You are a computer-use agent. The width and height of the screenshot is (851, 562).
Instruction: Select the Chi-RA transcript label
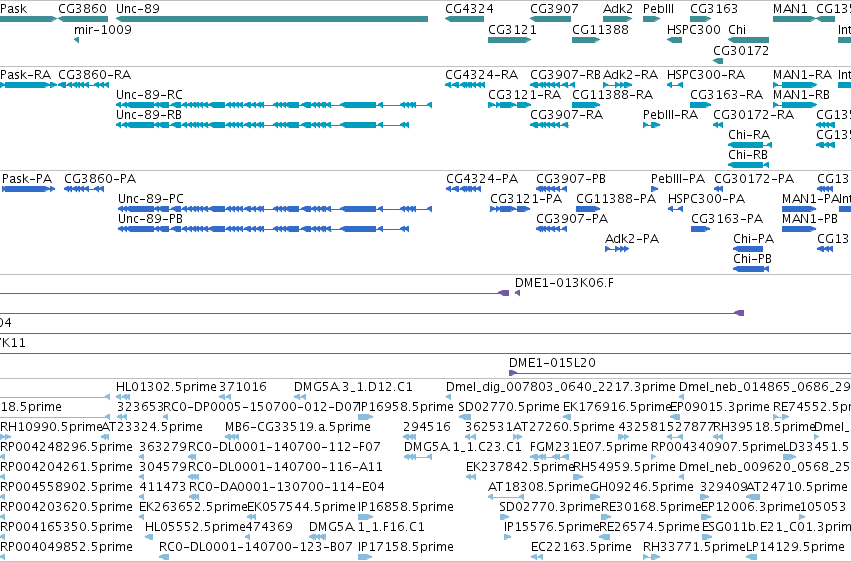click(x=749, y=135)
